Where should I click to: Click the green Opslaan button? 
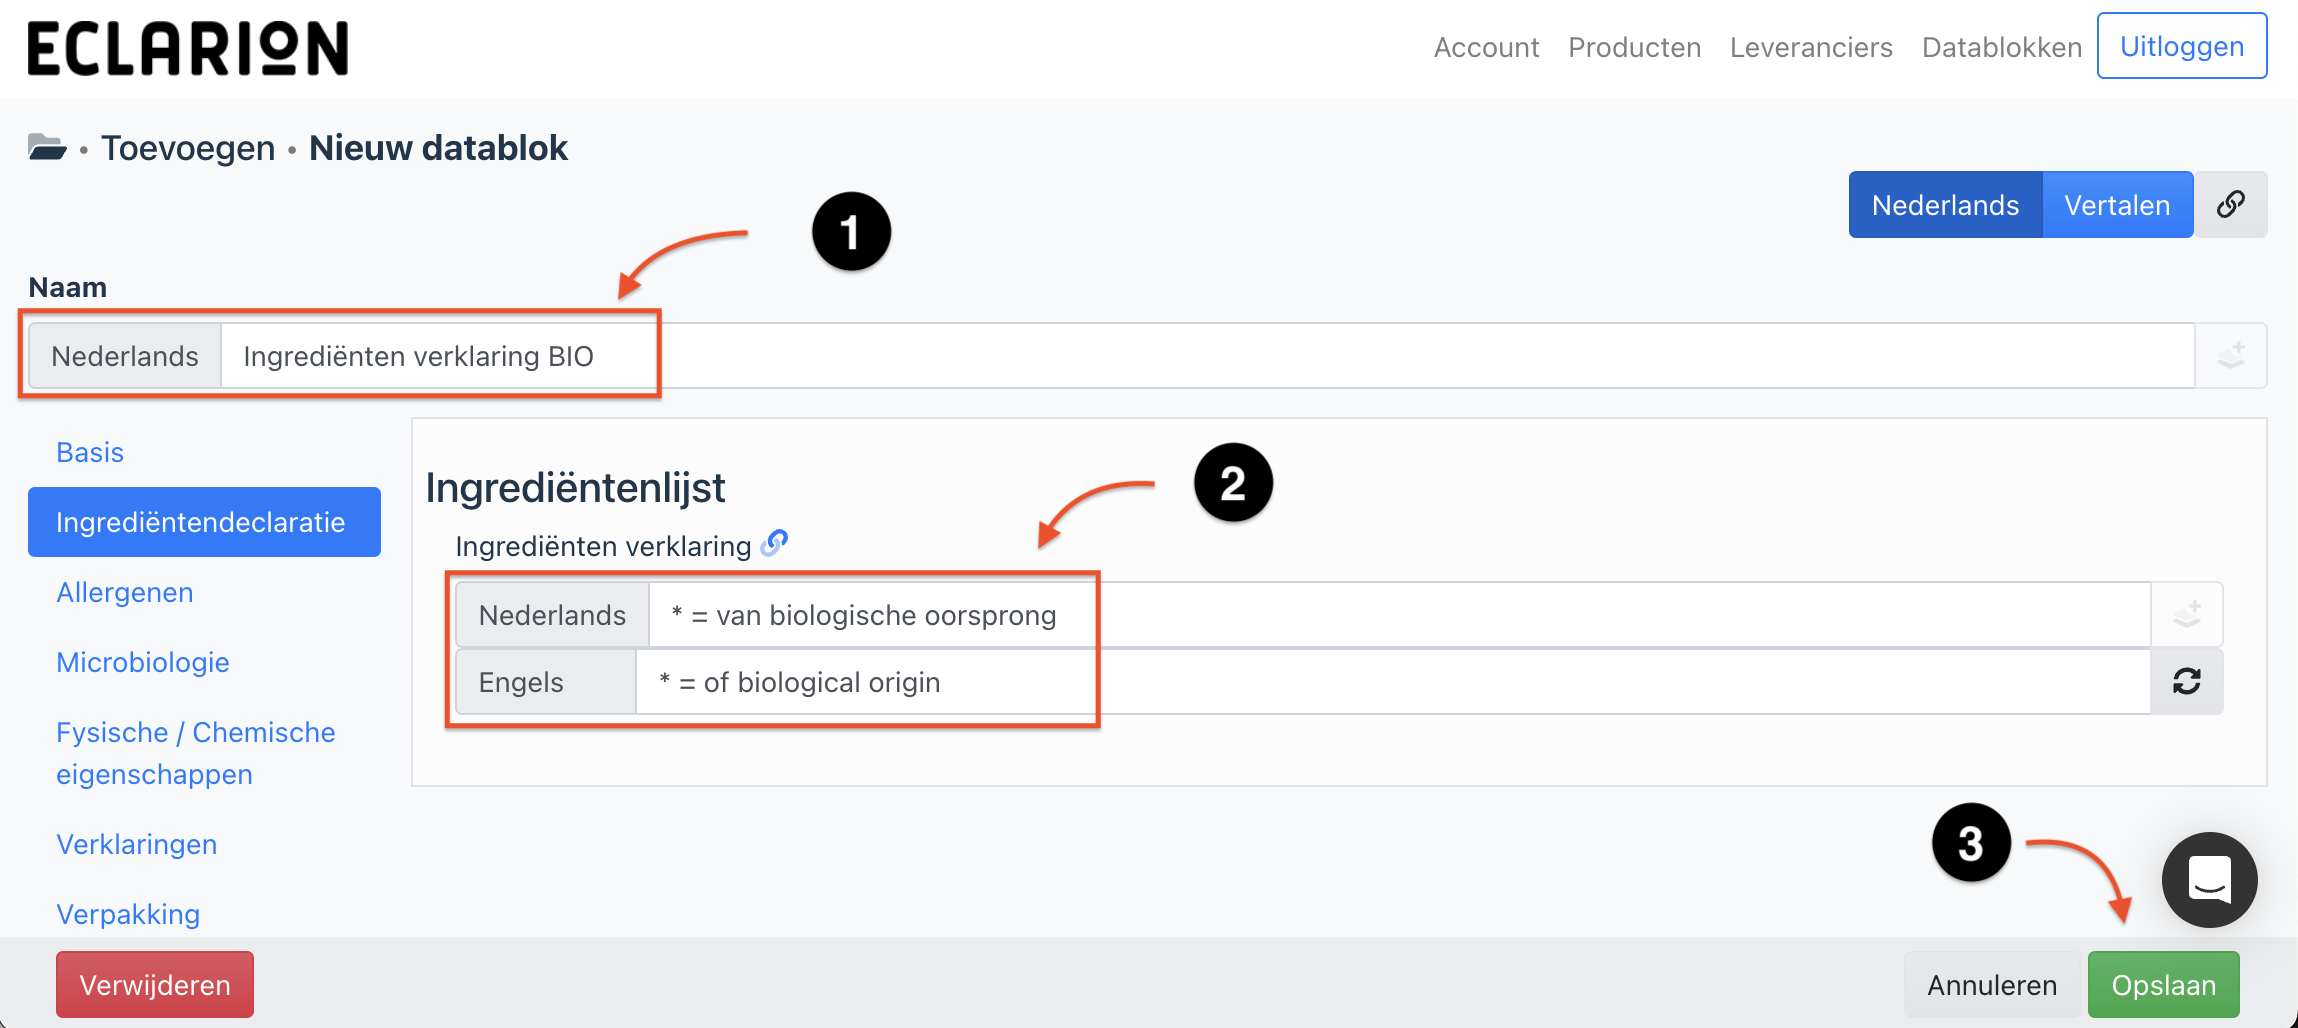click(2164, 985)
